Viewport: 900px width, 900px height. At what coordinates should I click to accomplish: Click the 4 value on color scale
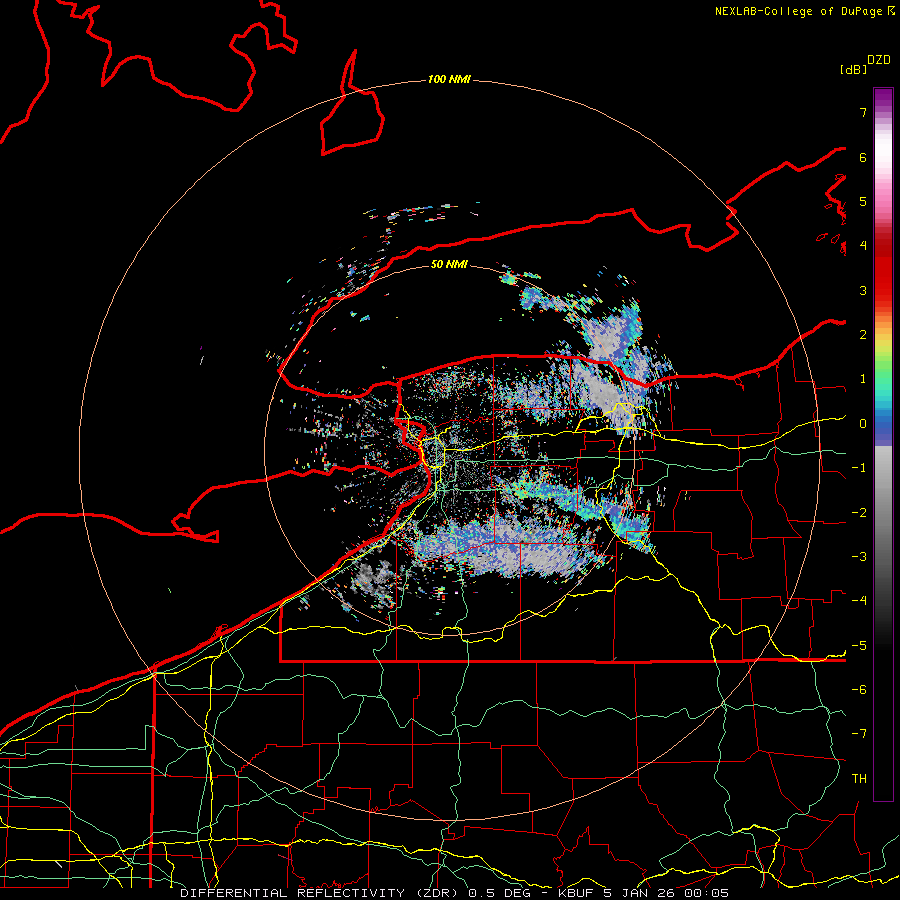(x=863, y=246)
